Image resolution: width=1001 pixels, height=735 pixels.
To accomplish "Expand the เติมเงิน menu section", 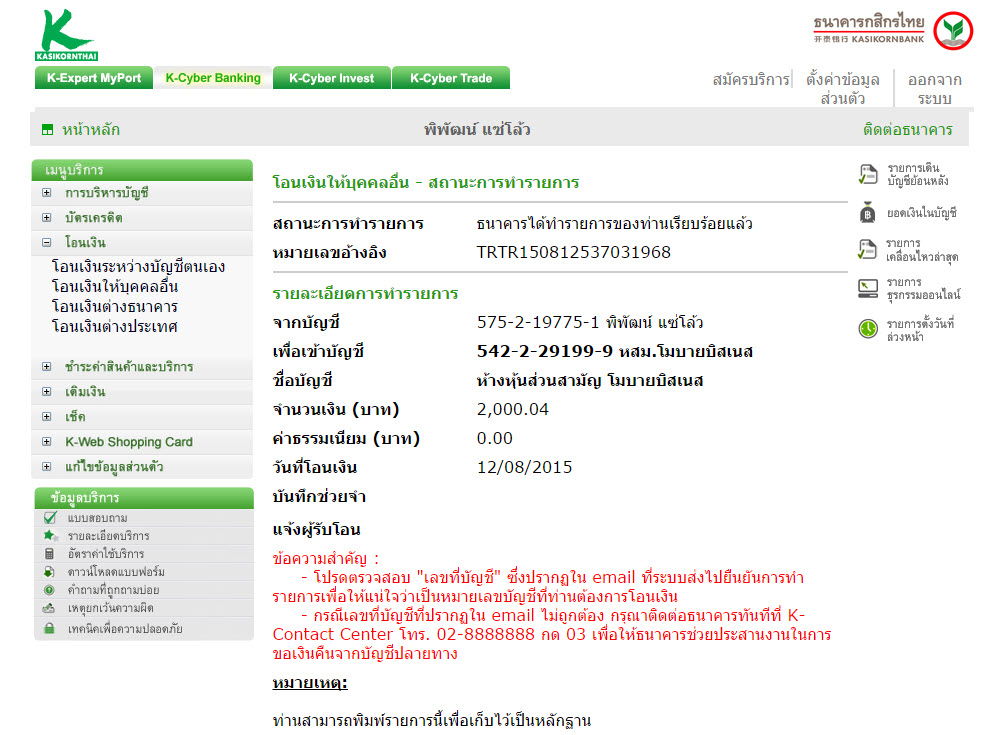I will [47, 391].
